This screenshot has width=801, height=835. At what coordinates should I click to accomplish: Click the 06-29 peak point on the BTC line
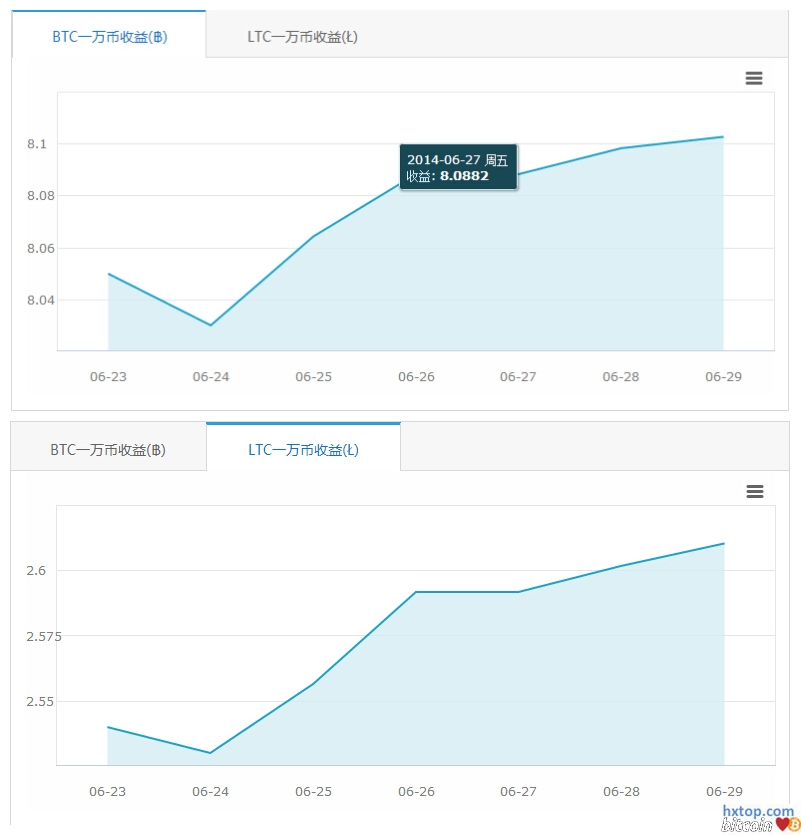pos(723,137)
